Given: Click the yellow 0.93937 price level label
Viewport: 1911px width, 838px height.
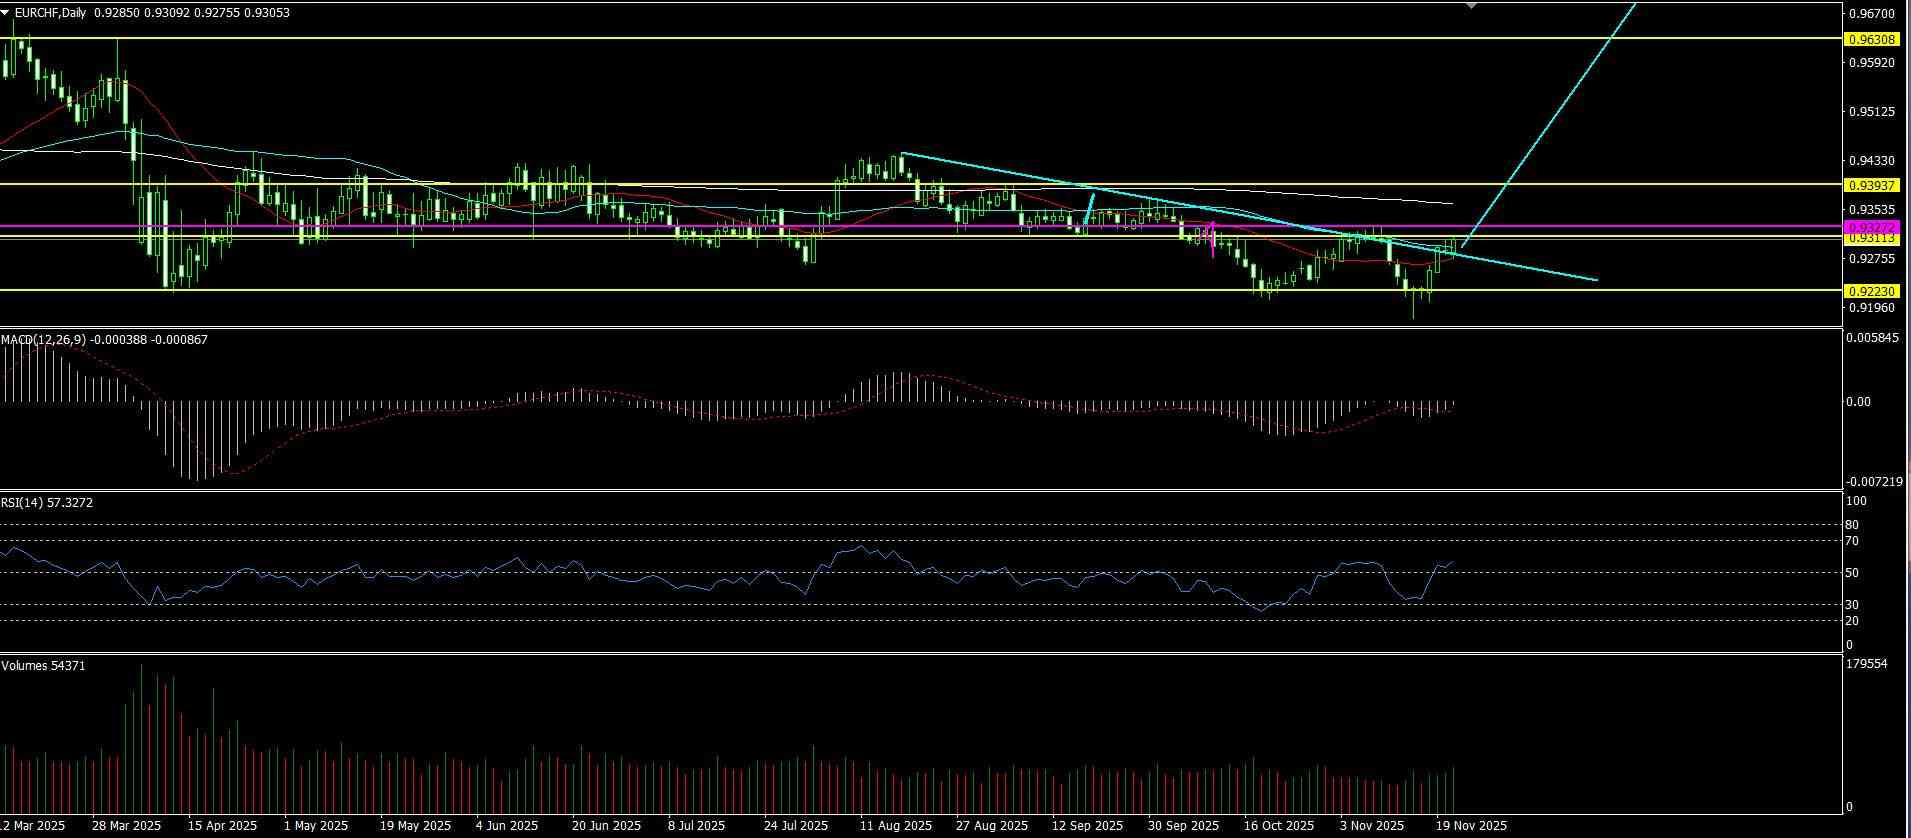Looking at the screenshot, I should click(1872, 185).
